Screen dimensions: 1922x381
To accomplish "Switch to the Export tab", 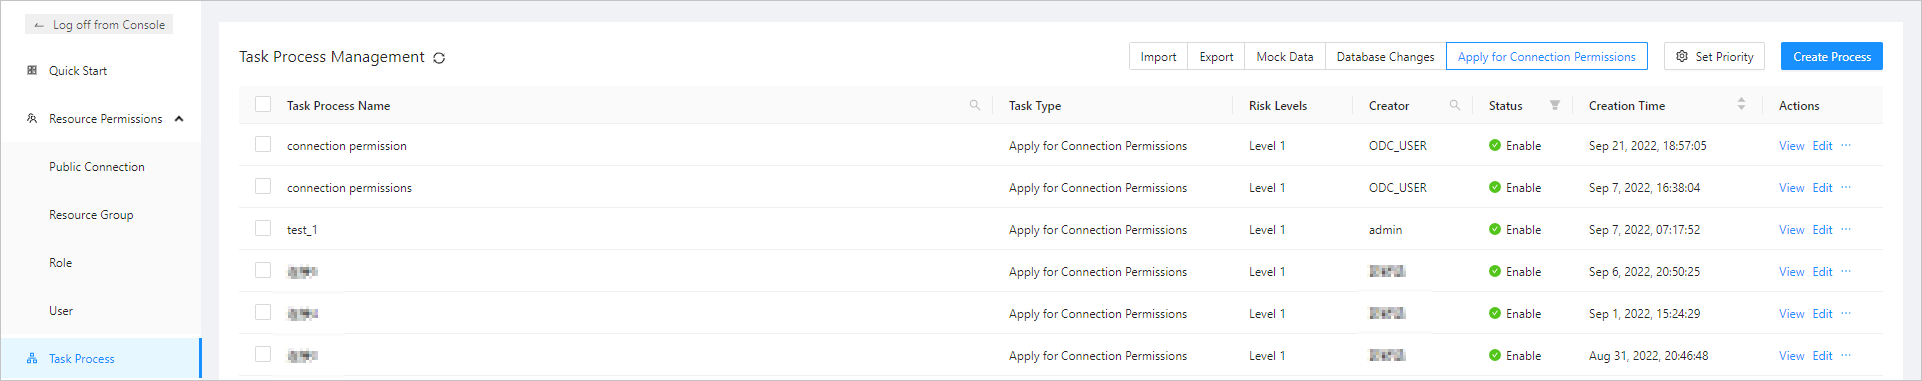I will pos(1216,57).
